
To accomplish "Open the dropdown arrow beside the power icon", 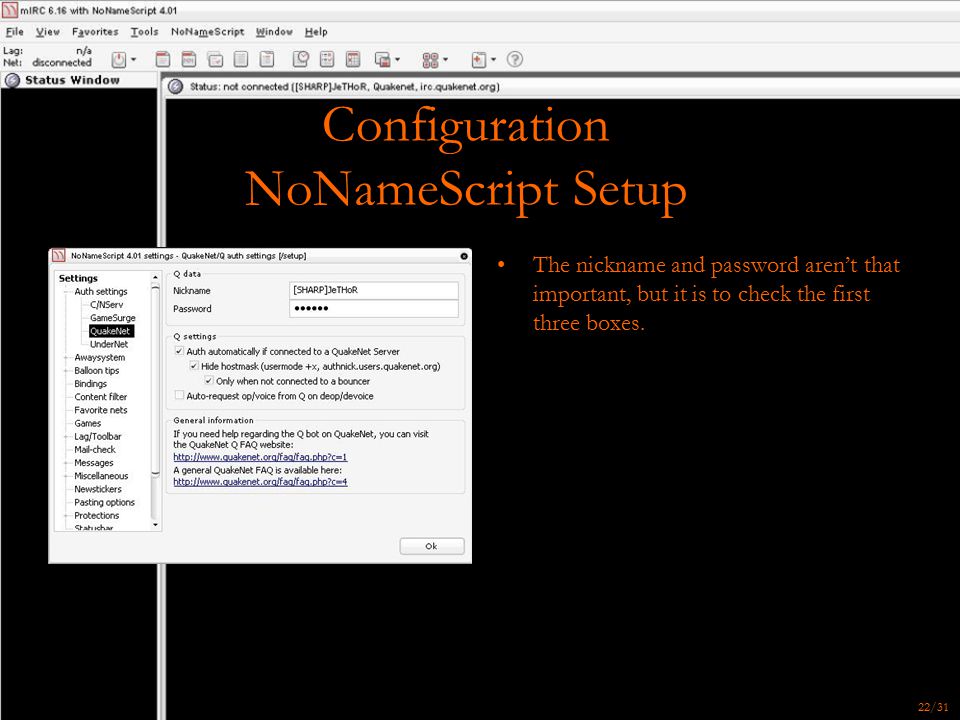I will [x=133, y=59].
